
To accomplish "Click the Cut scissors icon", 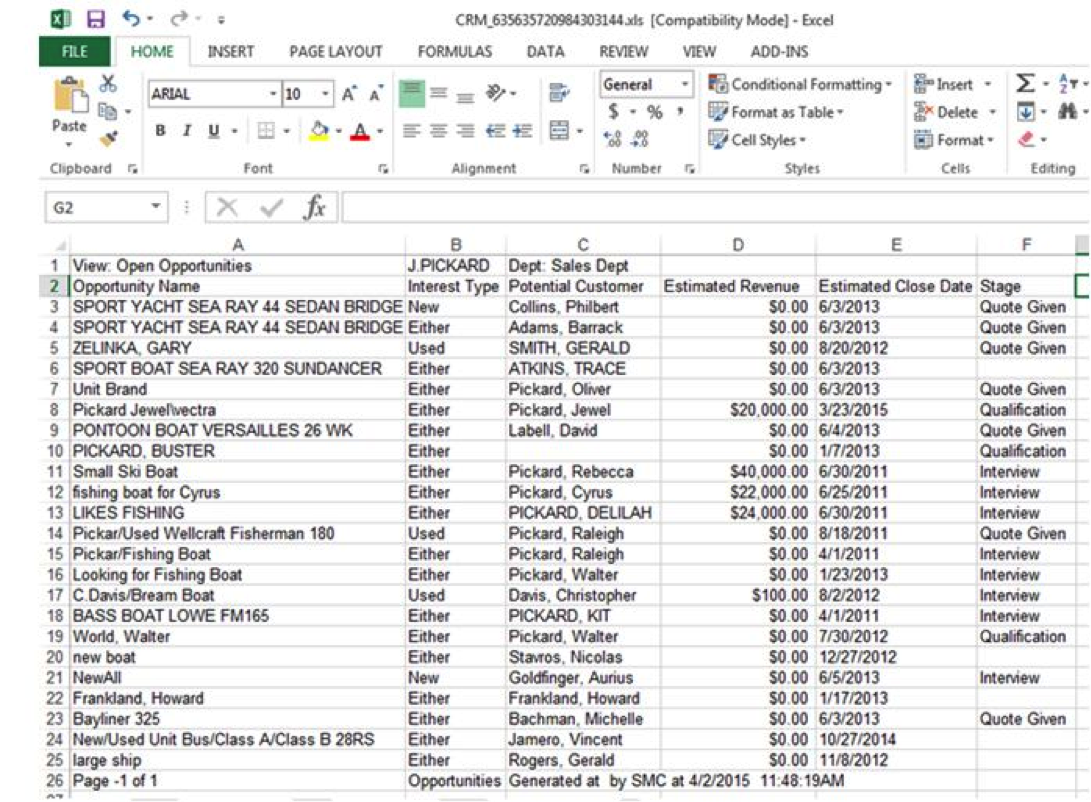I will tap(108, 84).
